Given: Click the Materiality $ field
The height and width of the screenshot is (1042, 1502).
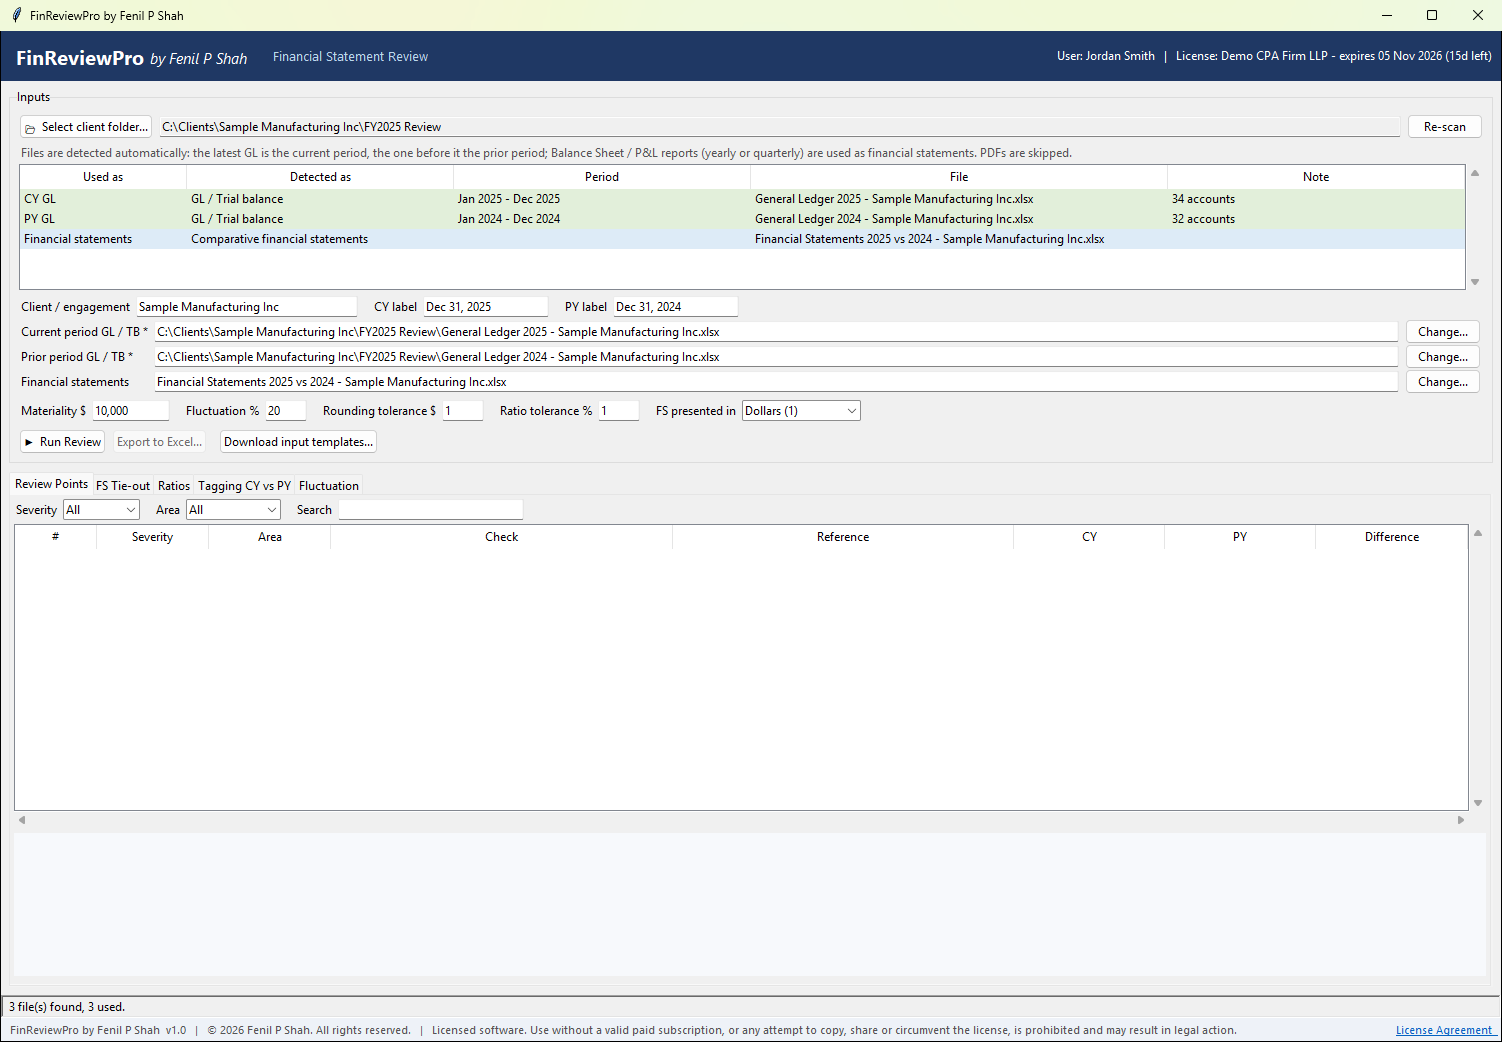Looking at the screenshot, I should pos(131,411).
